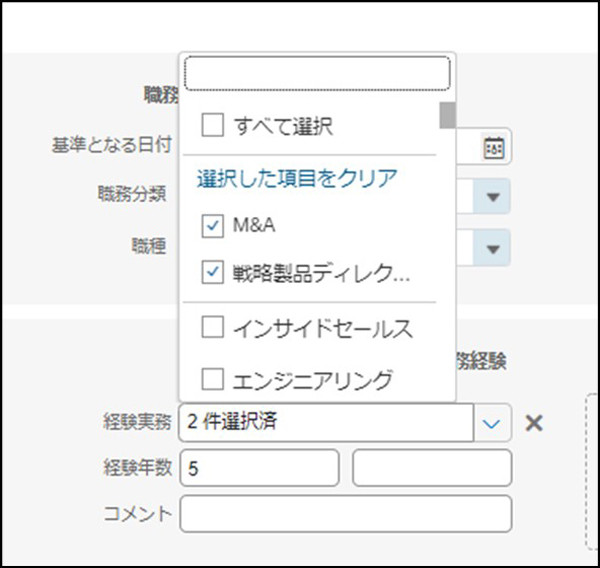This screenshot has width=600, height=568.
Task: Check the すべて選択 checkbox
Action: click(x=212, y=125)
